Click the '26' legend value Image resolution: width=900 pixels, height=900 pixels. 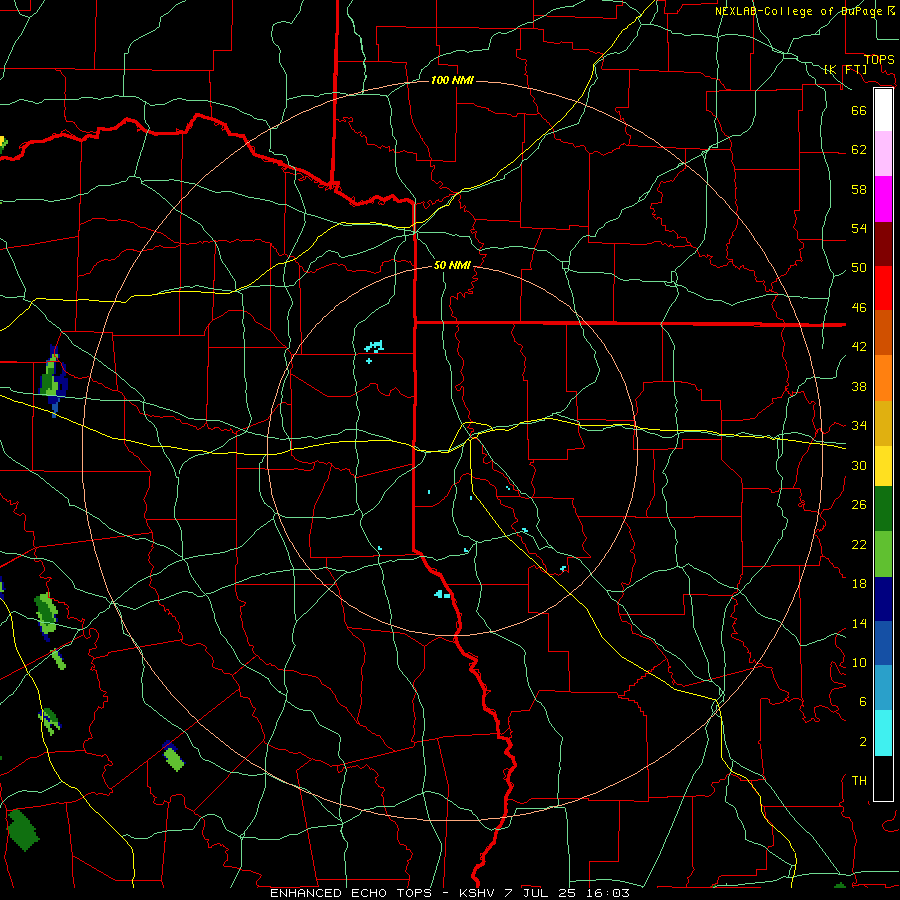click(859, 505)
